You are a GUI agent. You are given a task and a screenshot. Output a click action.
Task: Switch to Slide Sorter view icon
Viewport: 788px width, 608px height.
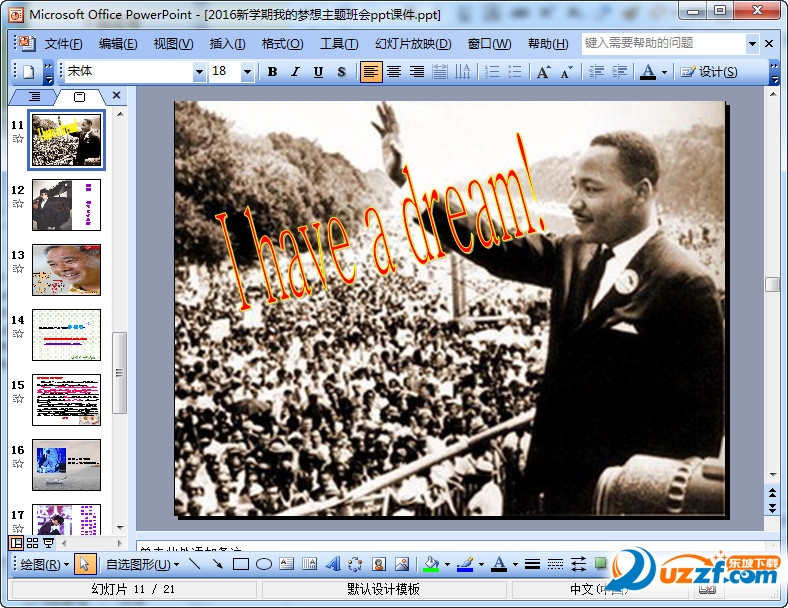(33, 543)
